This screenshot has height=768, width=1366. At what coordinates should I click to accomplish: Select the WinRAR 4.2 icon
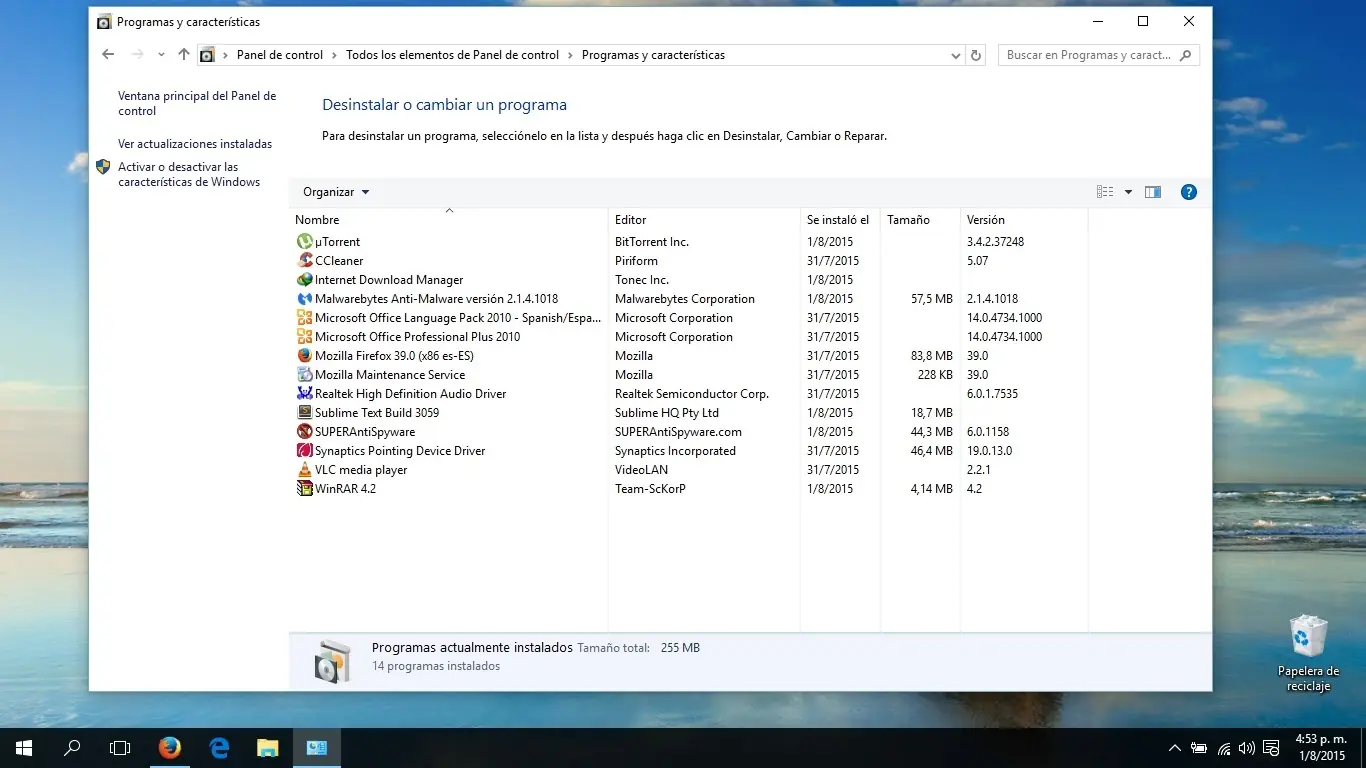coord(305,489)
